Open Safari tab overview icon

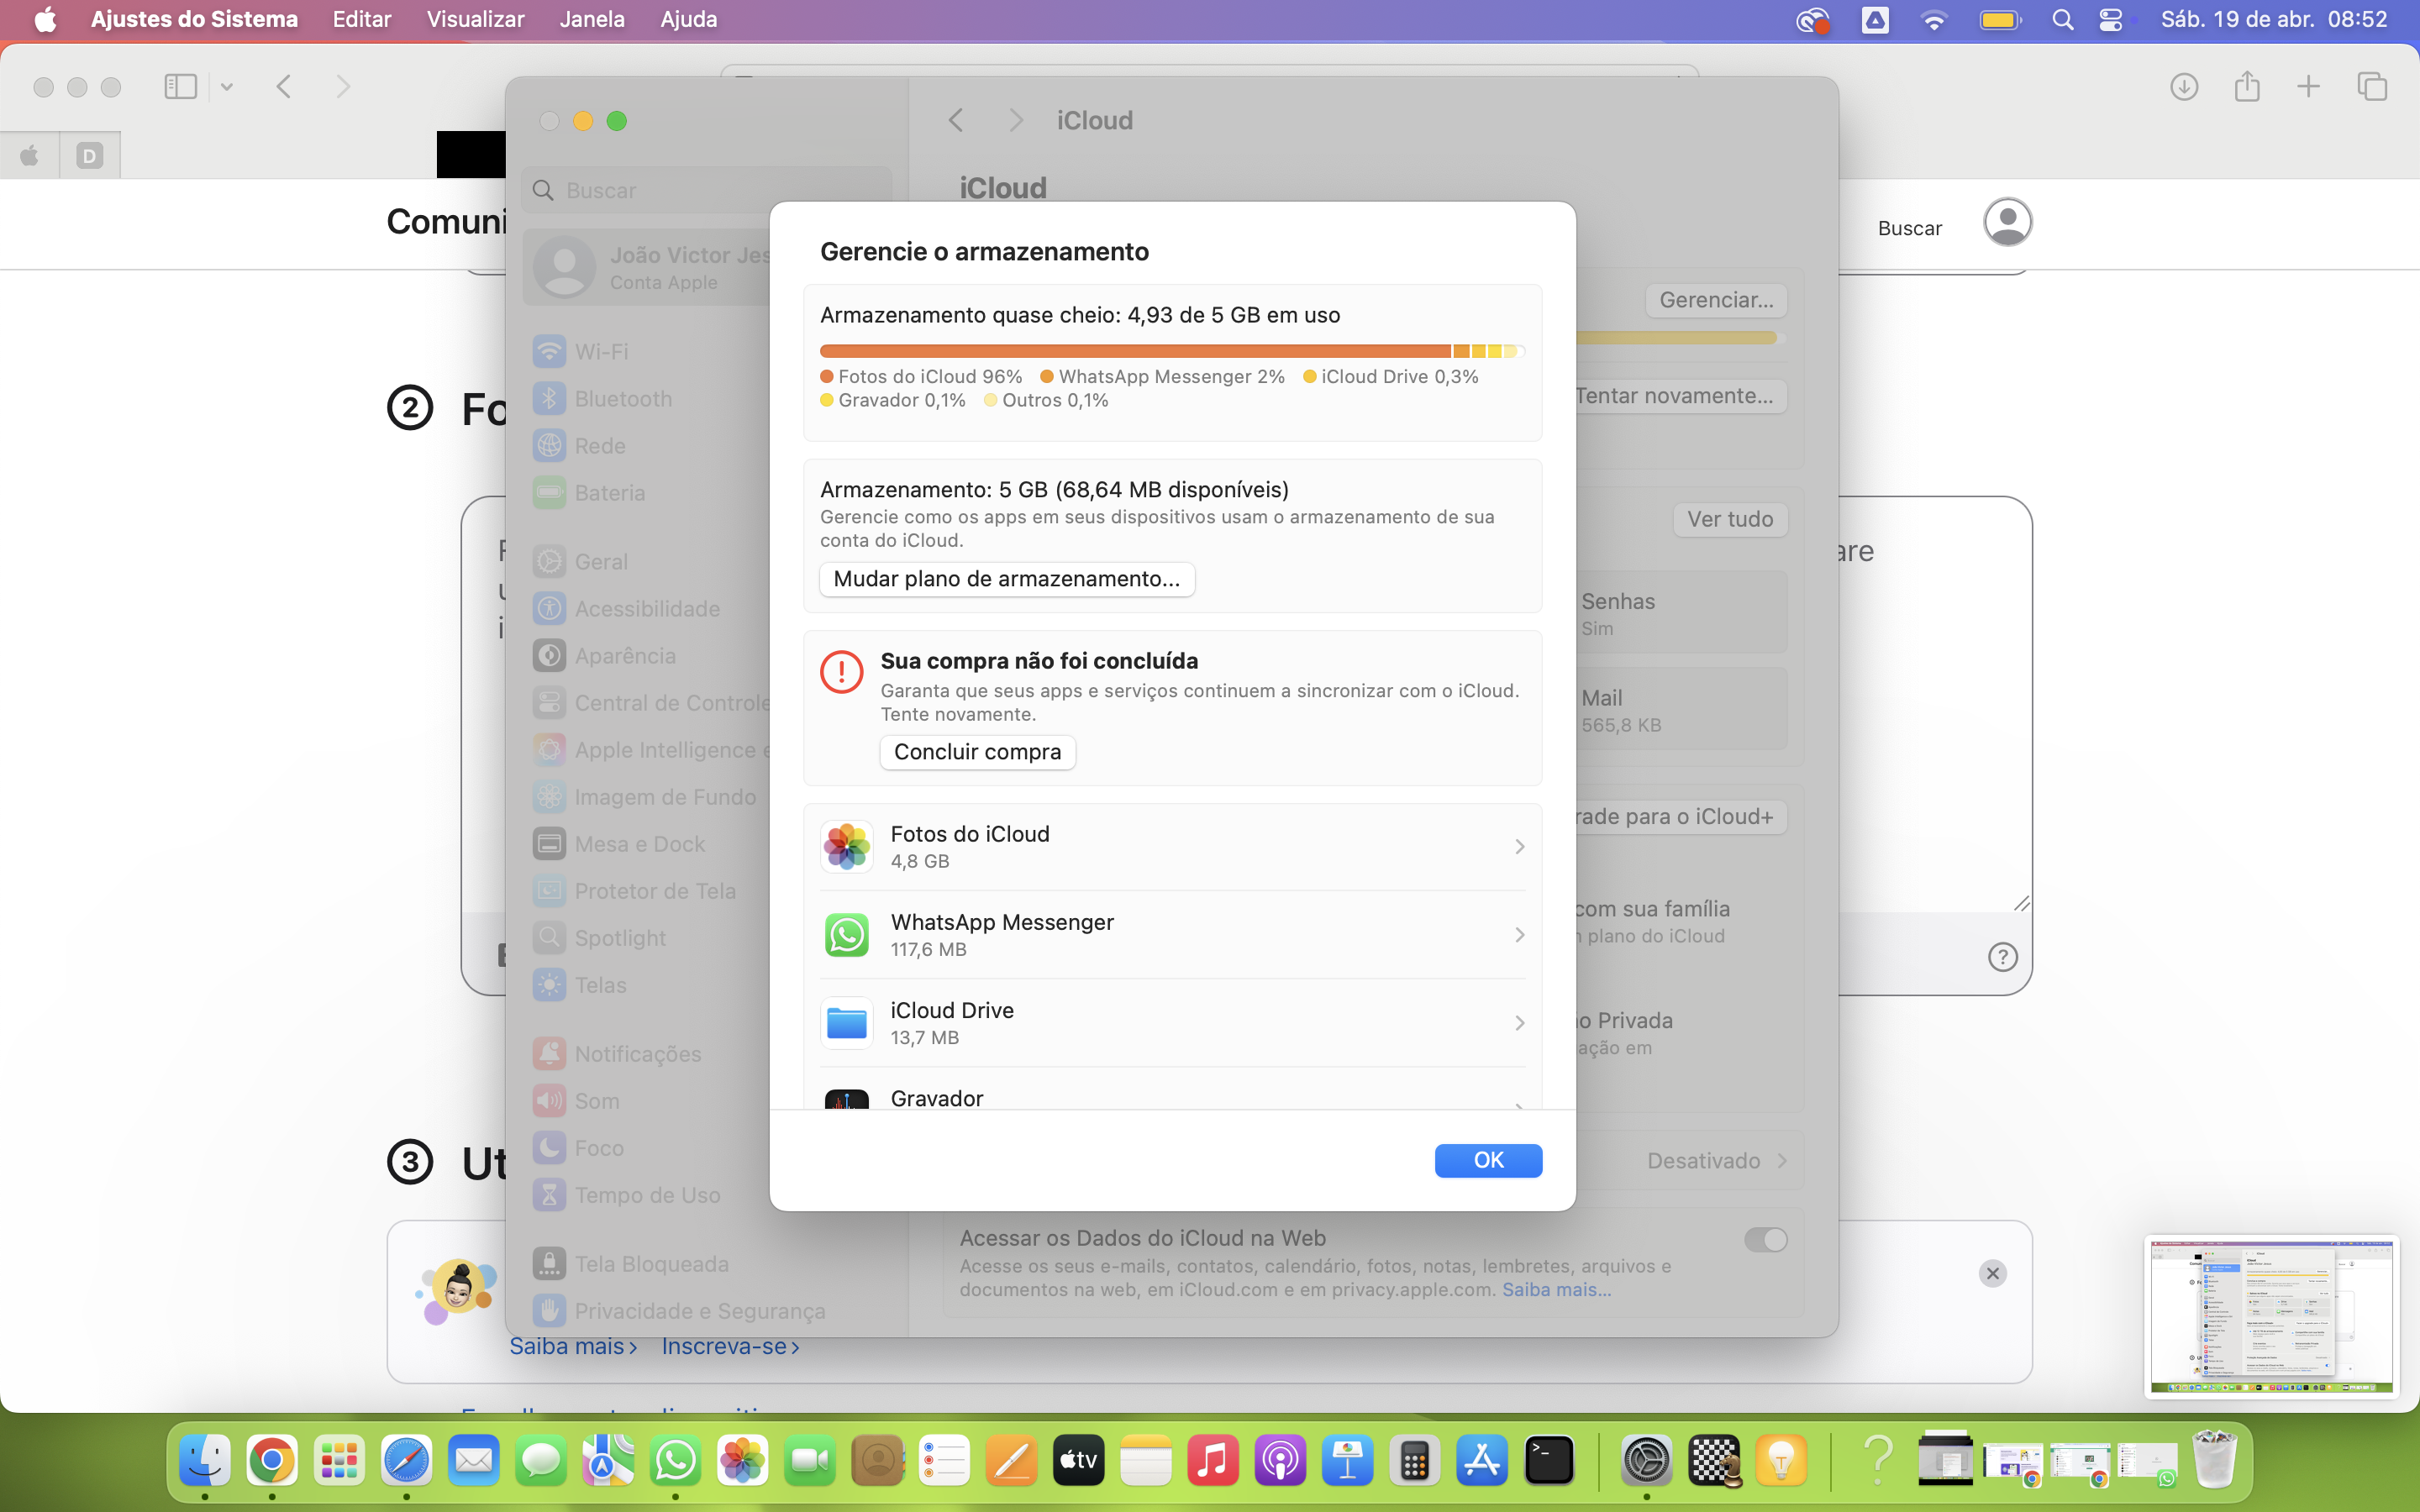click(x=2372, y=87)
